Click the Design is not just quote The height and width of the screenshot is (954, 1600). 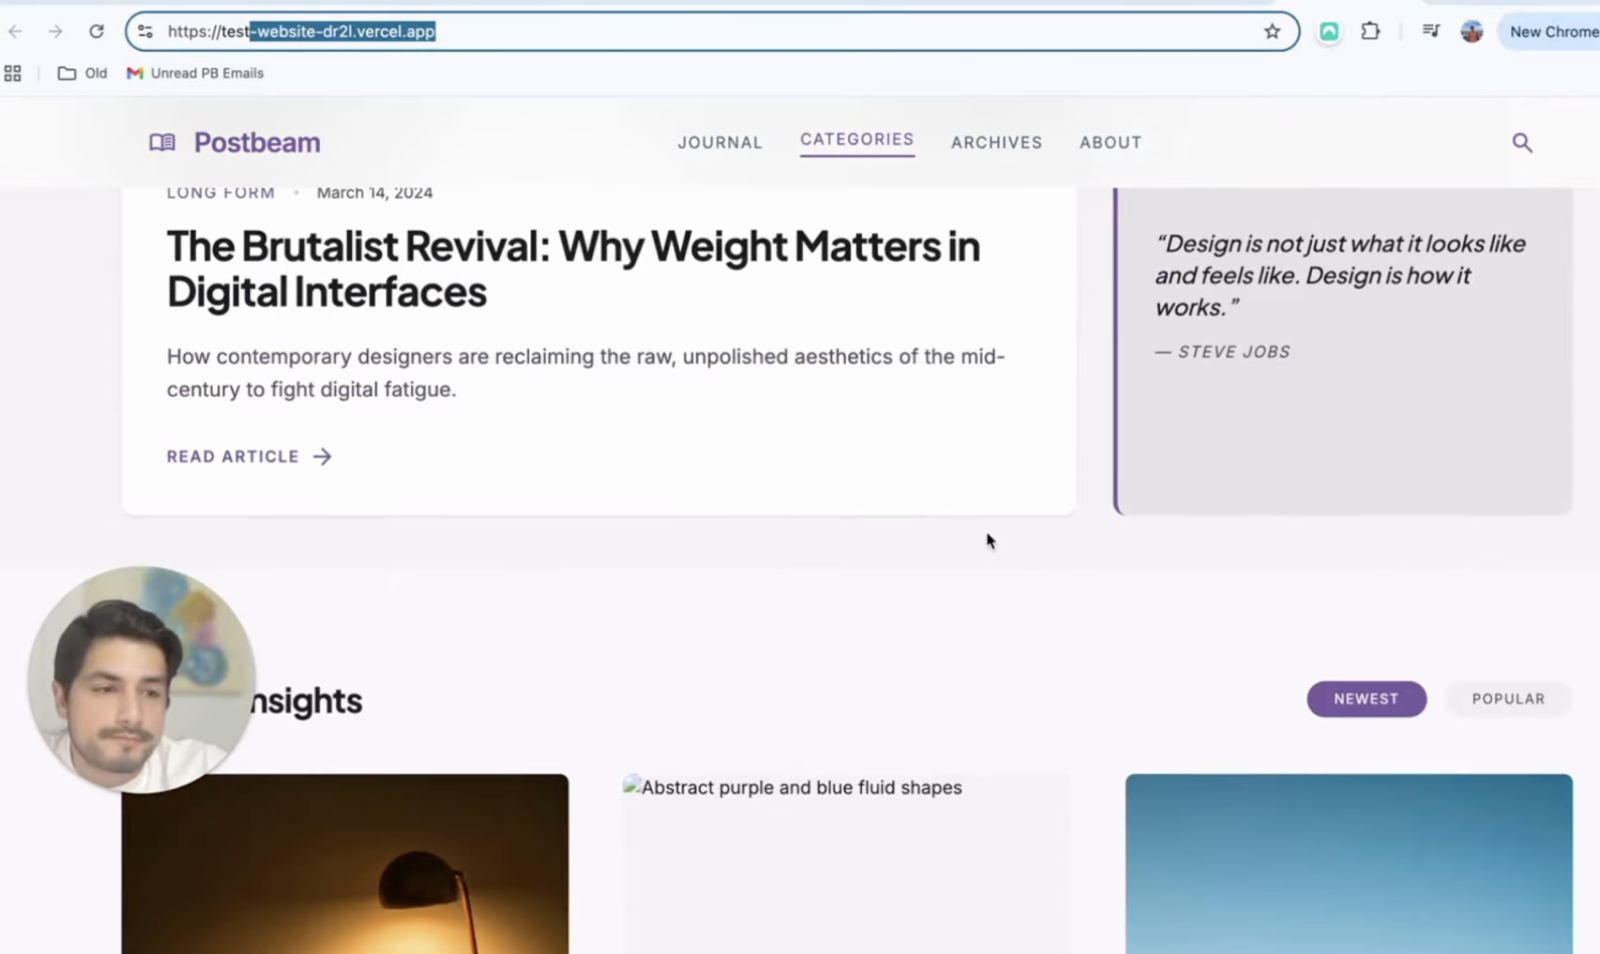coord(1340,276)
